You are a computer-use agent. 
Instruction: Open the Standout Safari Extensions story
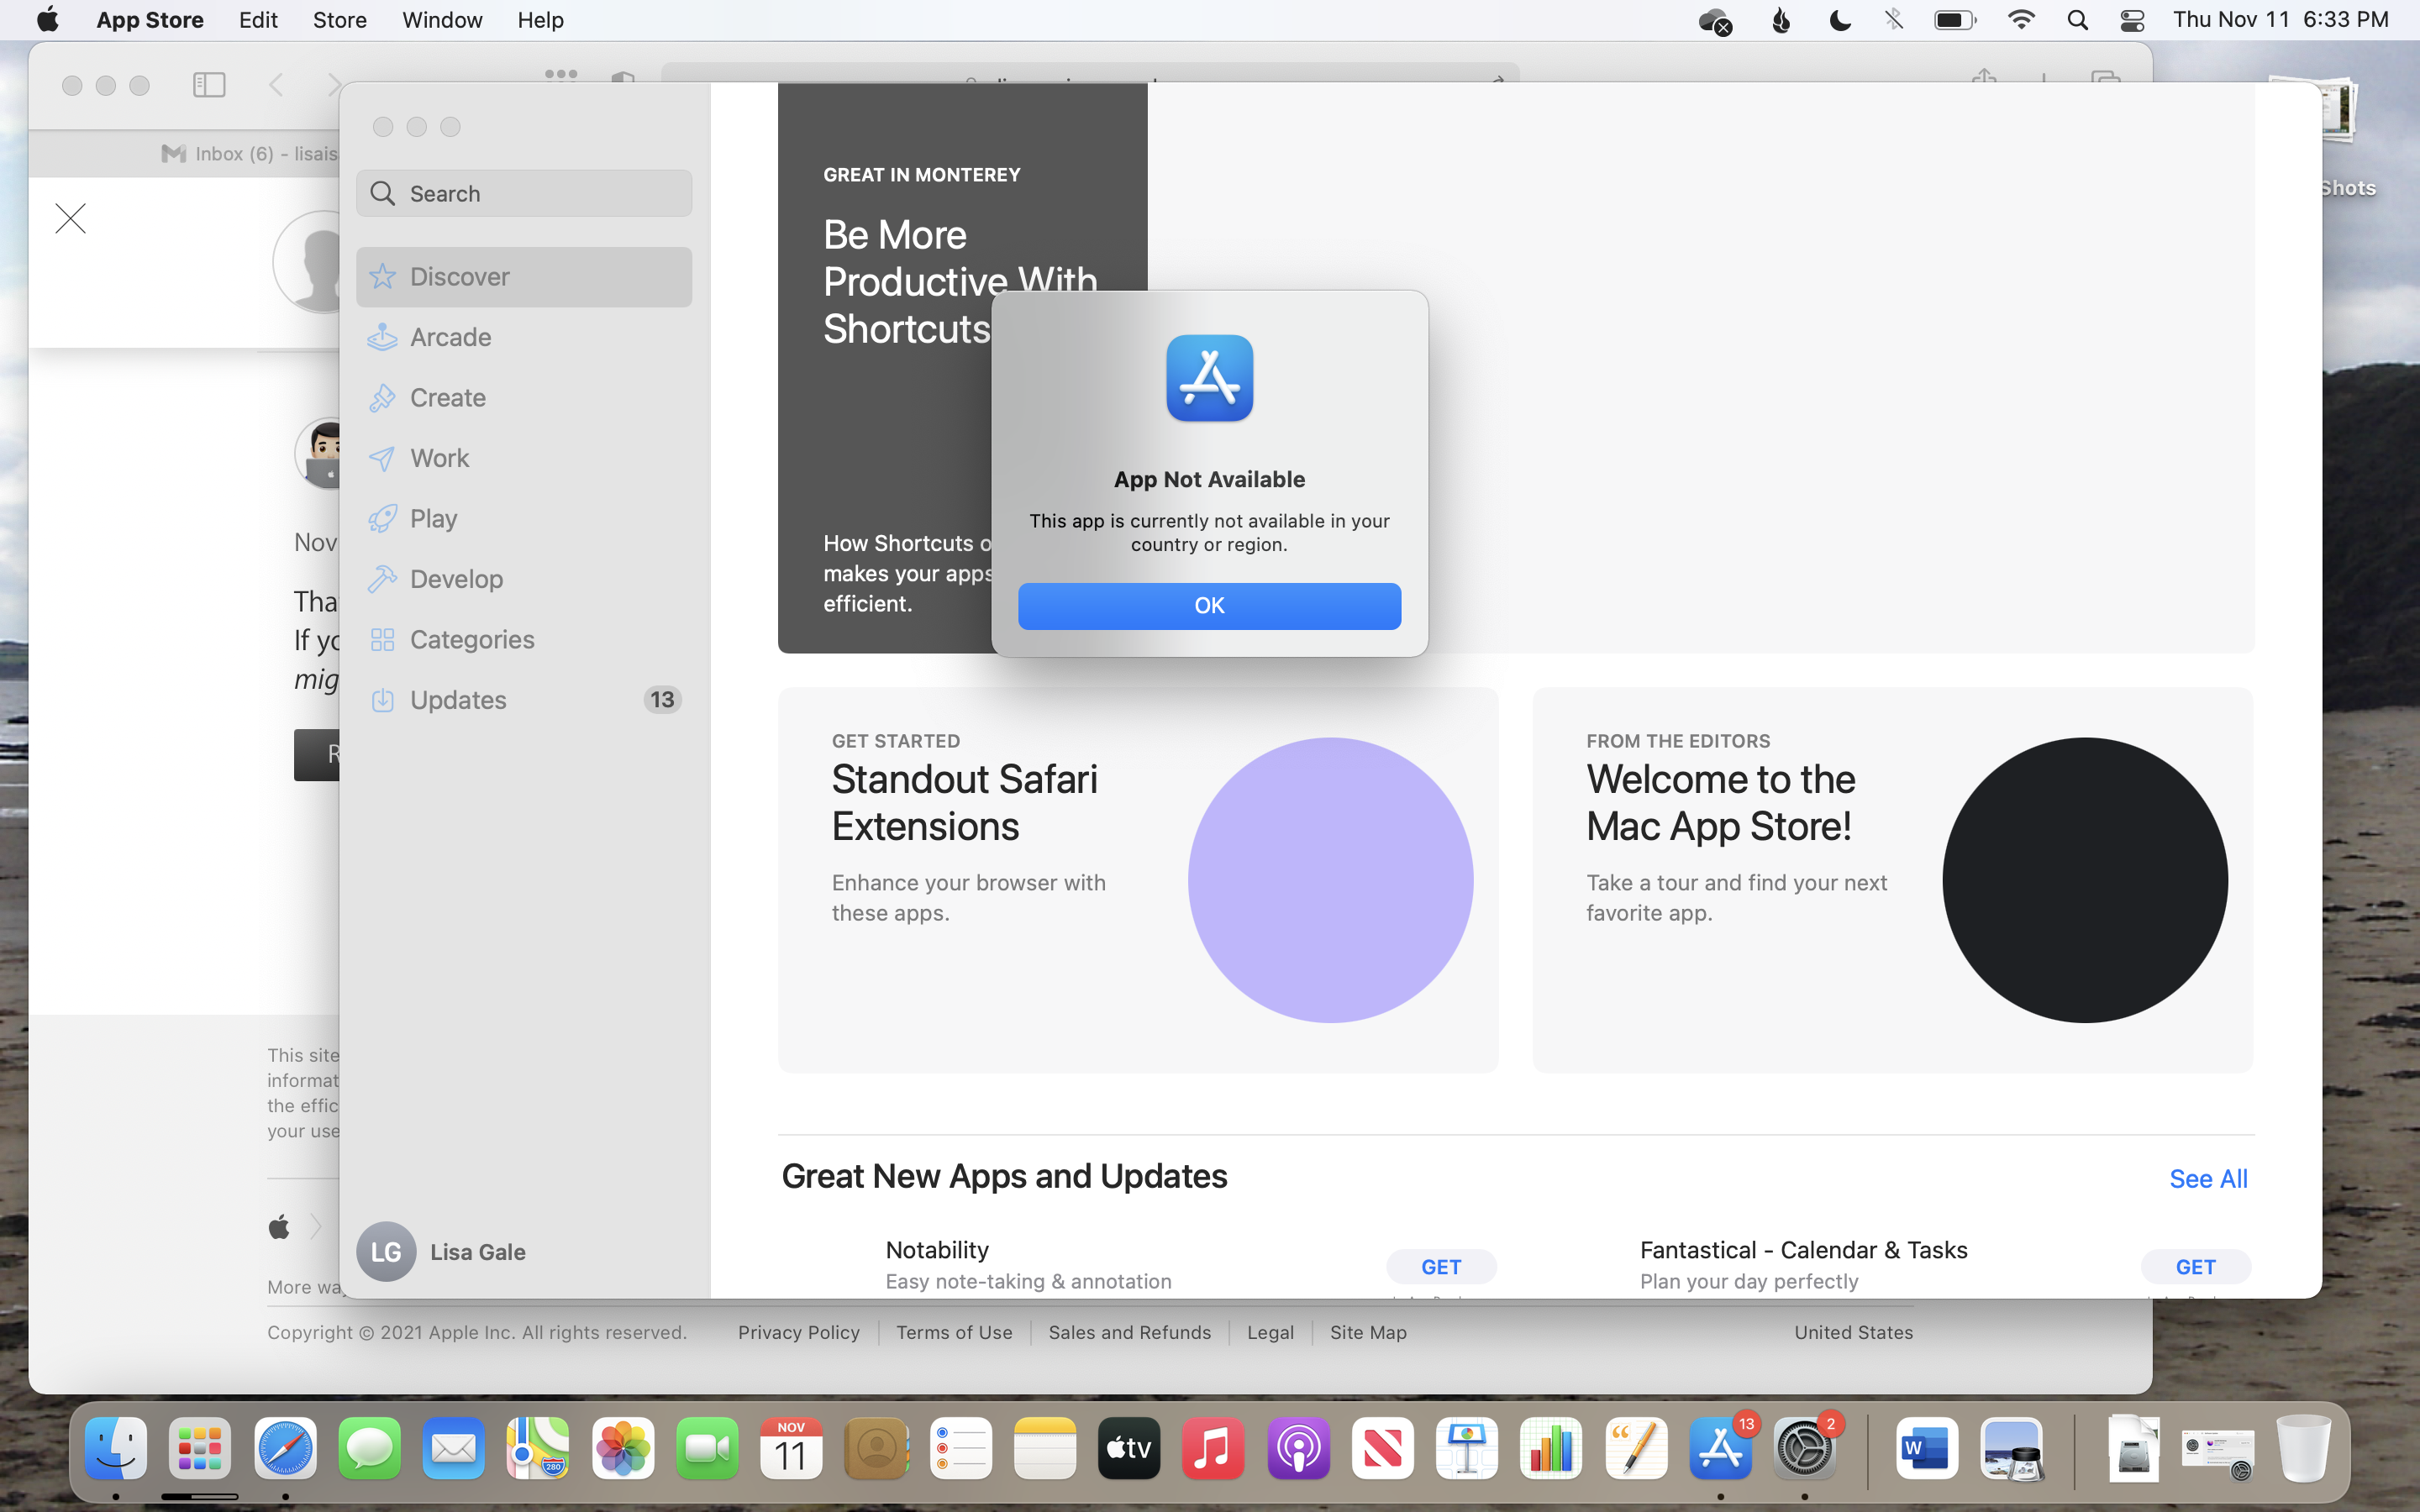[x=1138, y=880]
